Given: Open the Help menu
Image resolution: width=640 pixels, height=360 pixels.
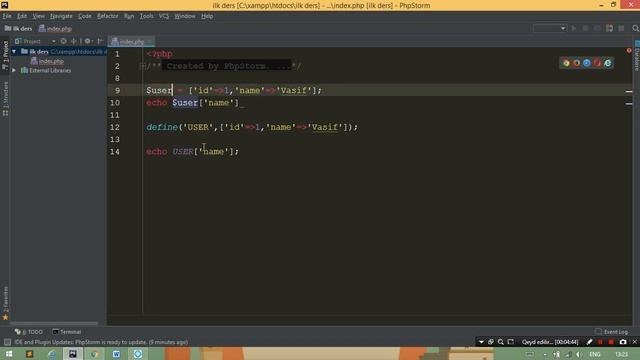Looking at the screenshot, I should pos(207,16).
